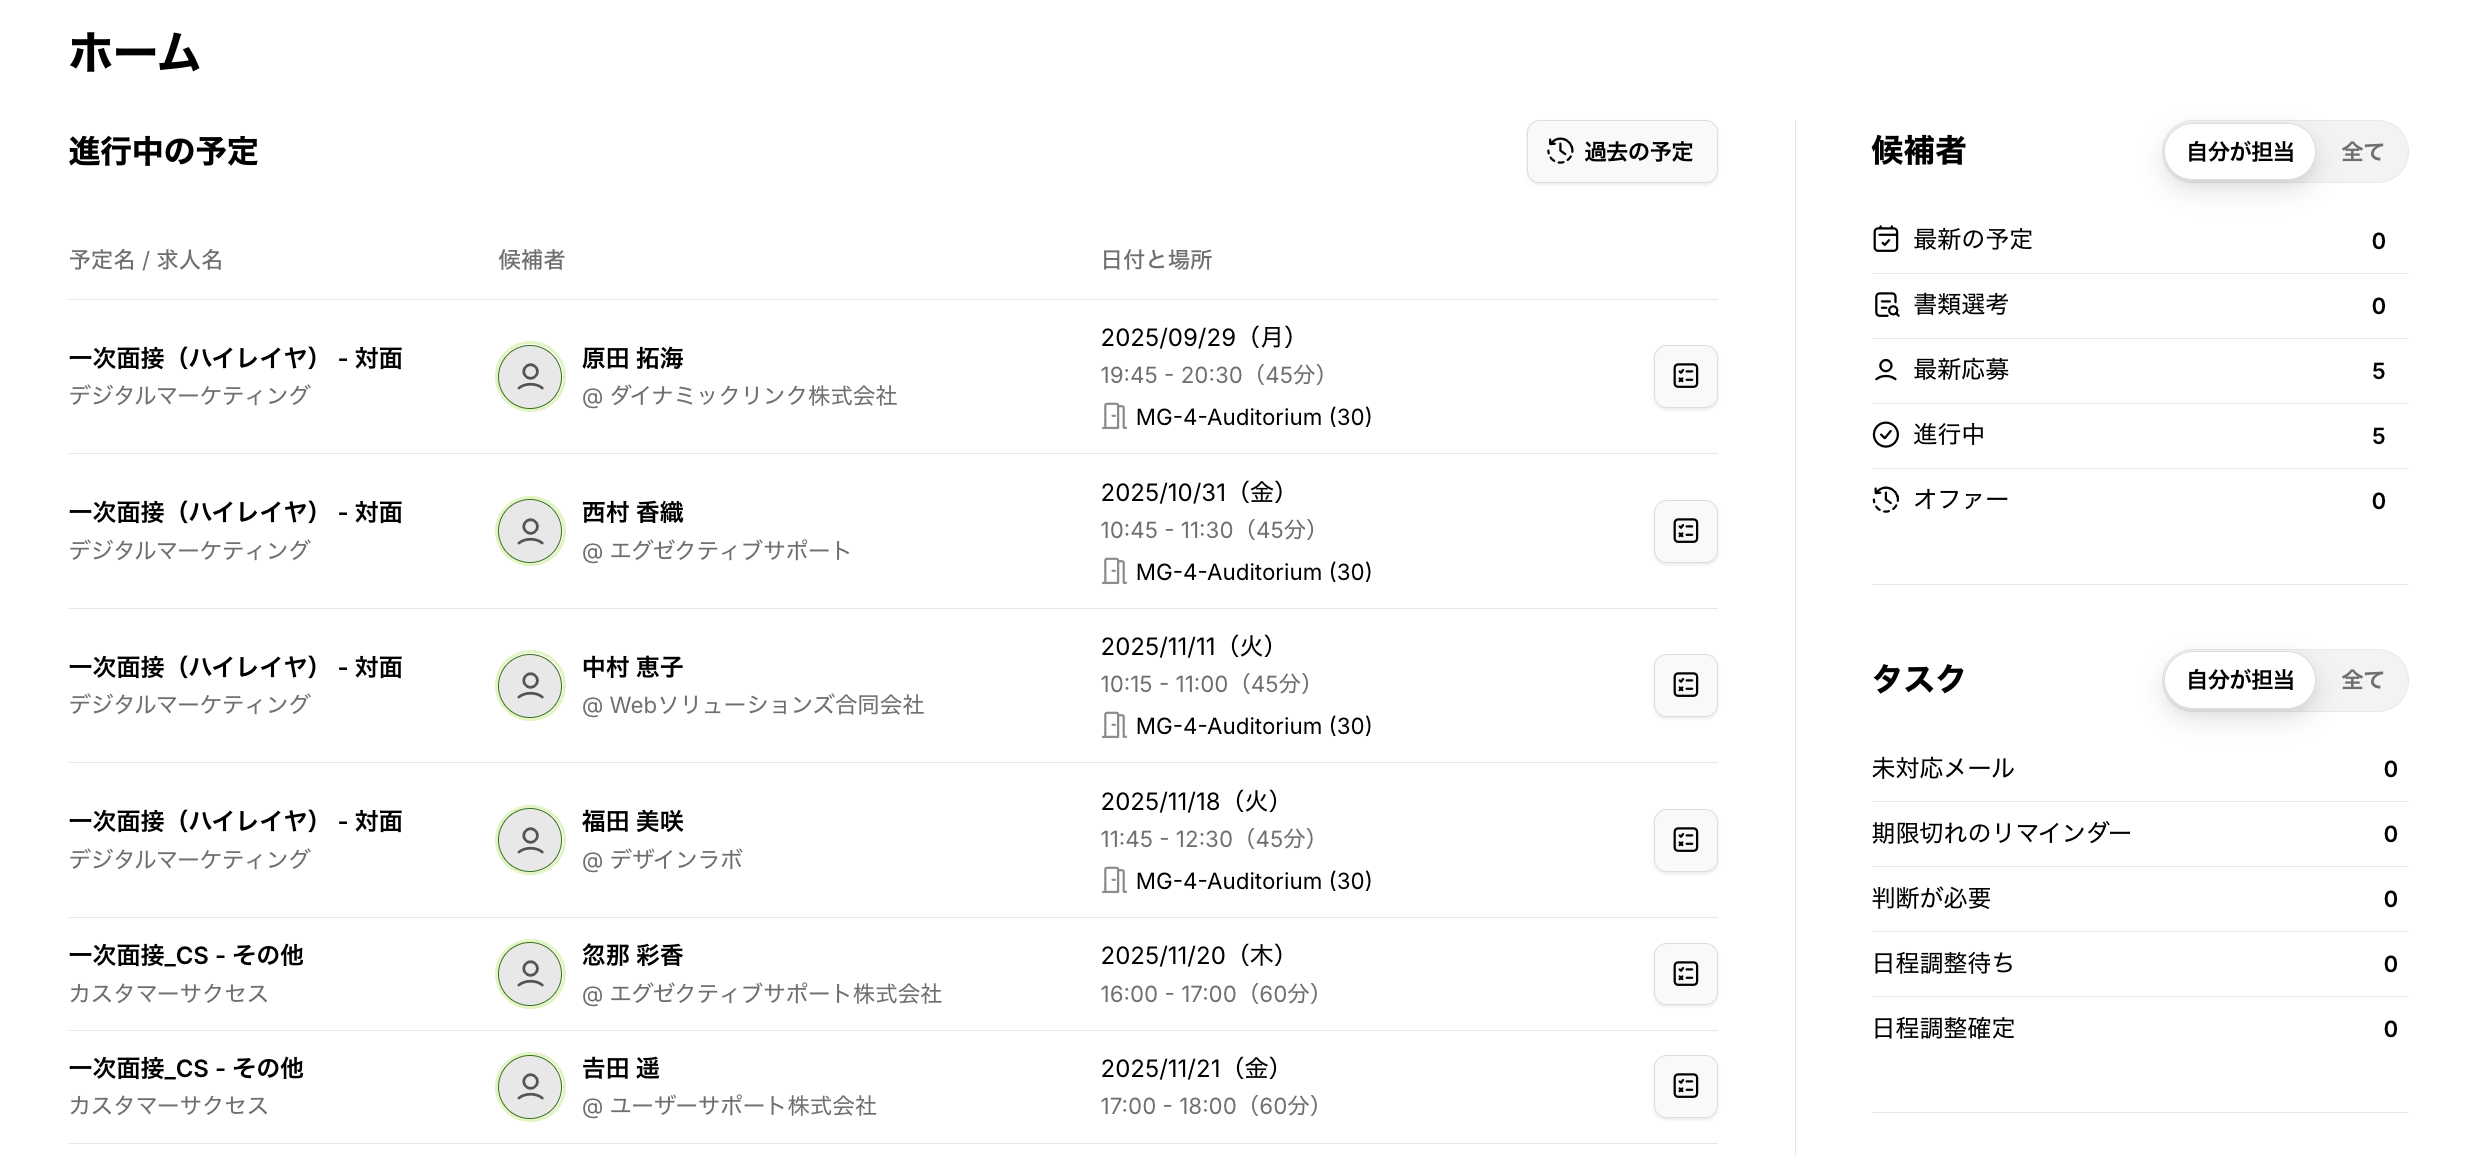Screen dimensions: 2466x1156
Task: Click detail icon on 中村 恵子 row
Action: pos(1685,685)
